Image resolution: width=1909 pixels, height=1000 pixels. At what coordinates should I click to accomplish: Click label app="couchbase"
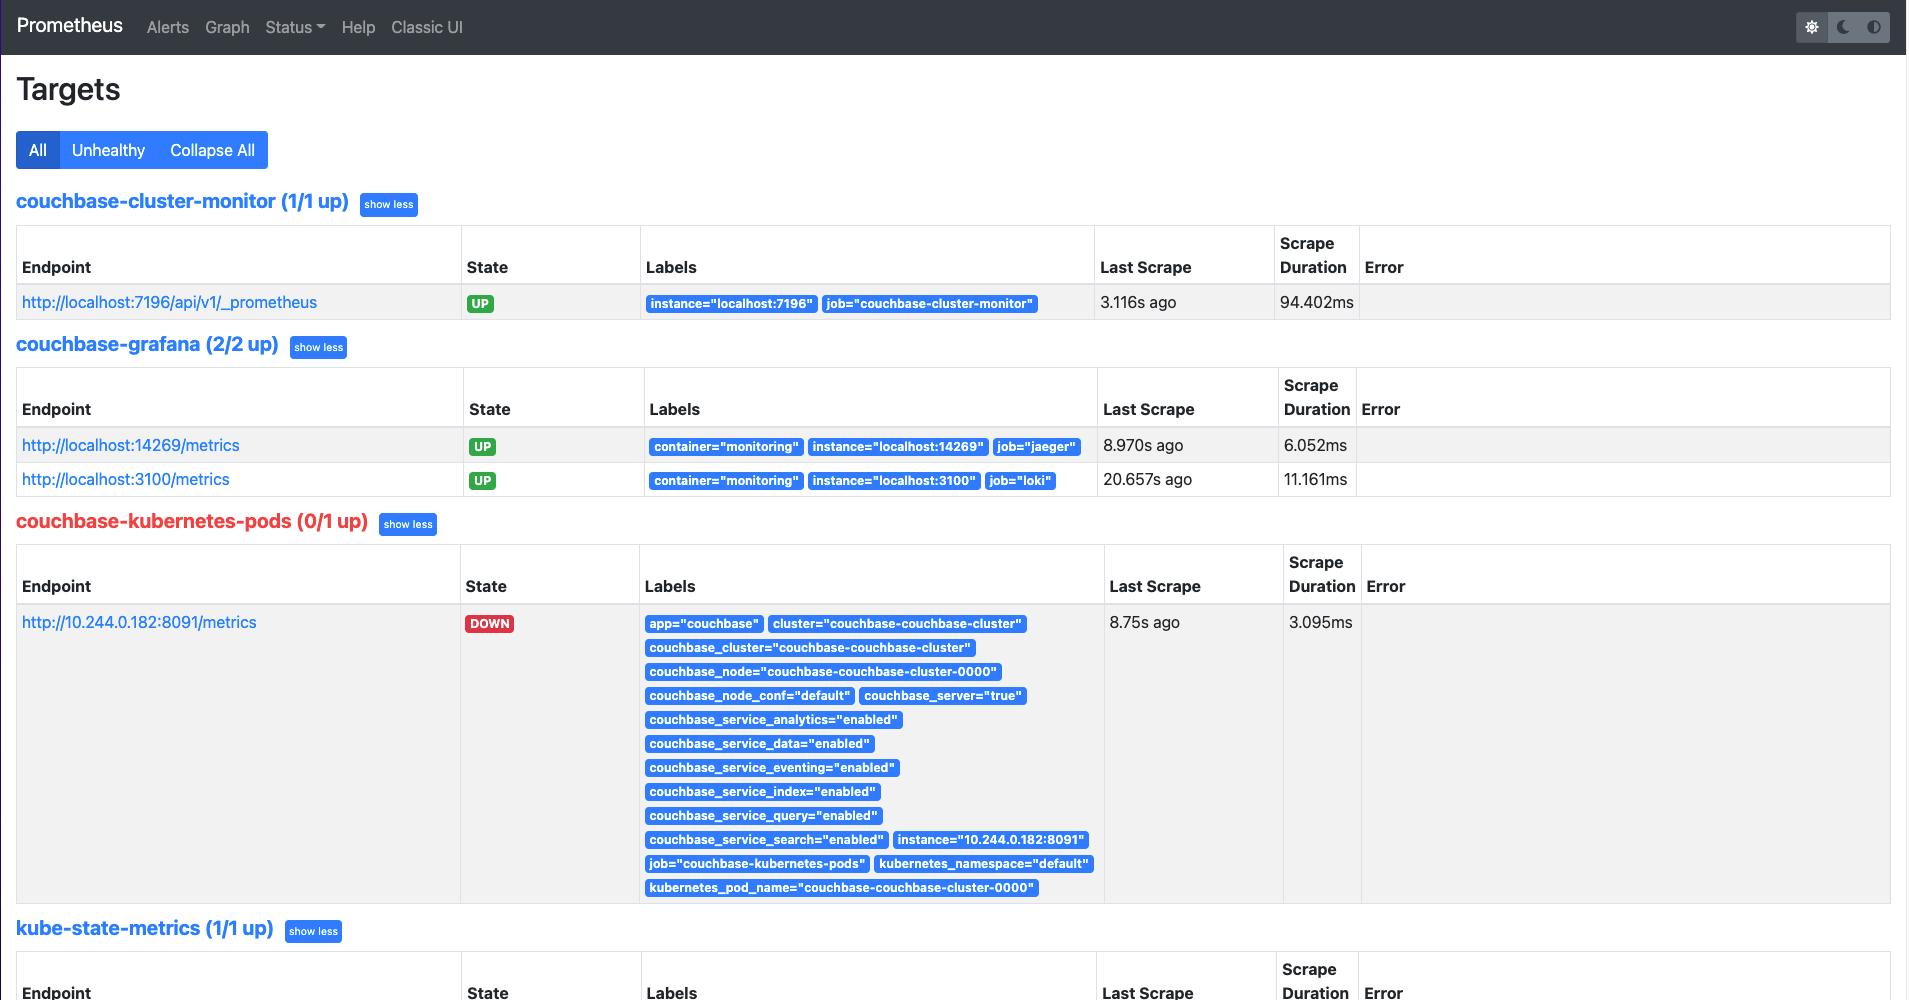coord(705,624)
